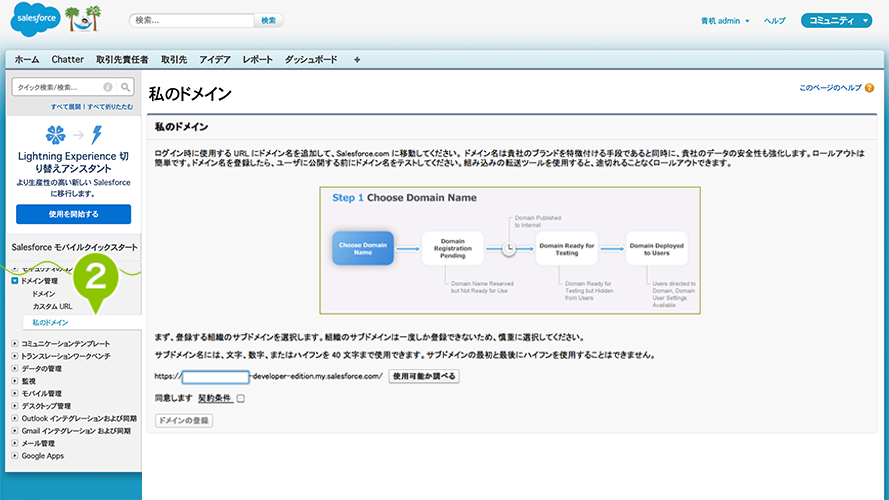Click the 検索 search button
The width and height of the screenshot is (889, 500).
[268, 20]
